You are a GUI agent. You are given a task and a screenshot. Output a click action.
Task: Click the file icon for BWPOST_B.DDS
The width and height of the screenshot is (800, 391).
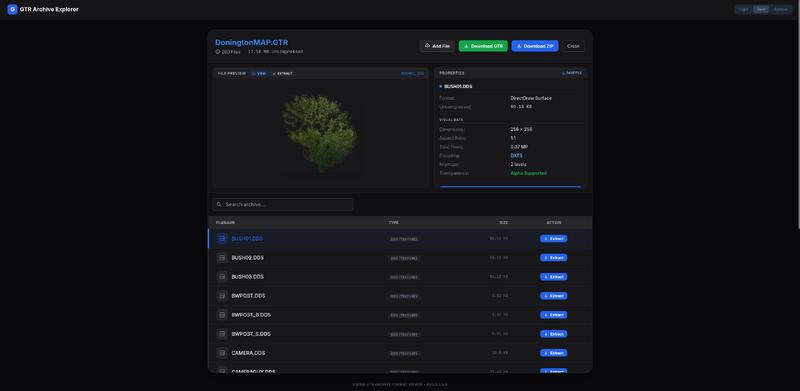(x=222, y=315)
